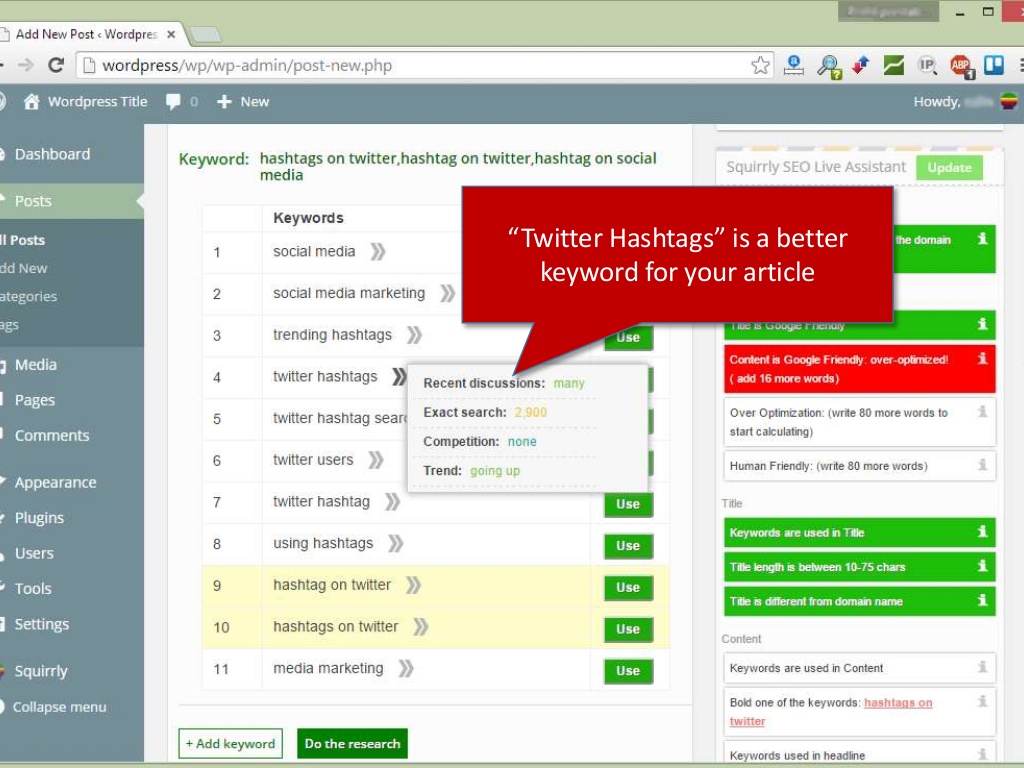Reload the page with the refresh icon
This screenshot has height=768, width=1024.
click(56, 65)
